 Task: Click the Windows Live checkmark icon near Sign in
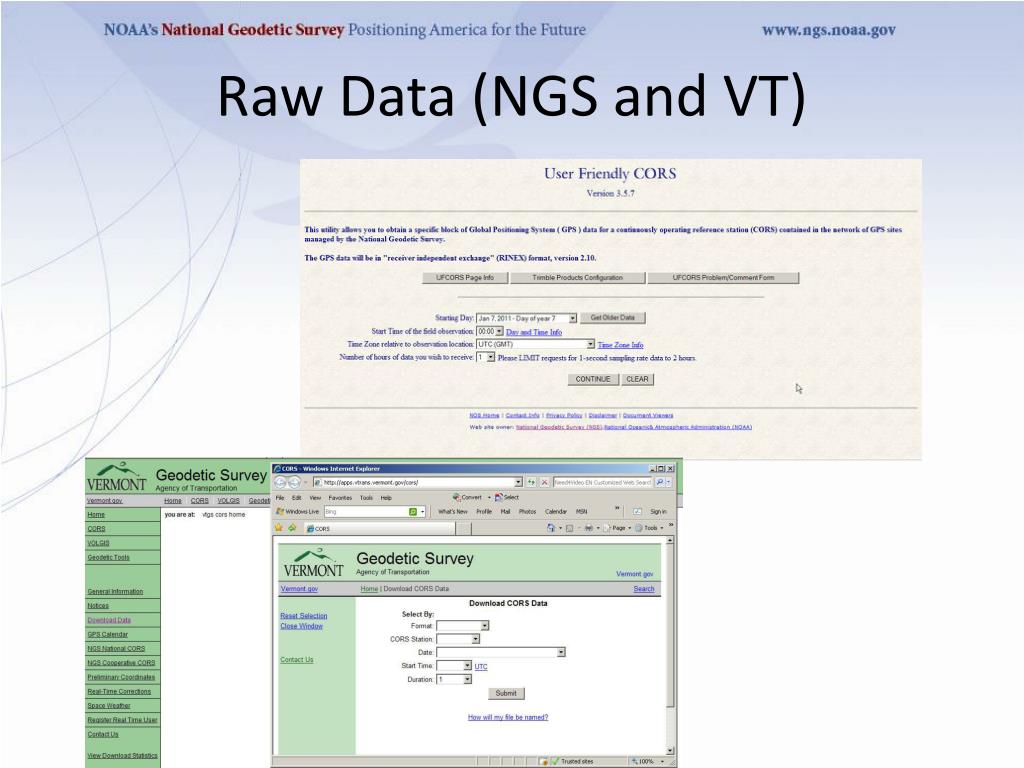tap(637, 511)
